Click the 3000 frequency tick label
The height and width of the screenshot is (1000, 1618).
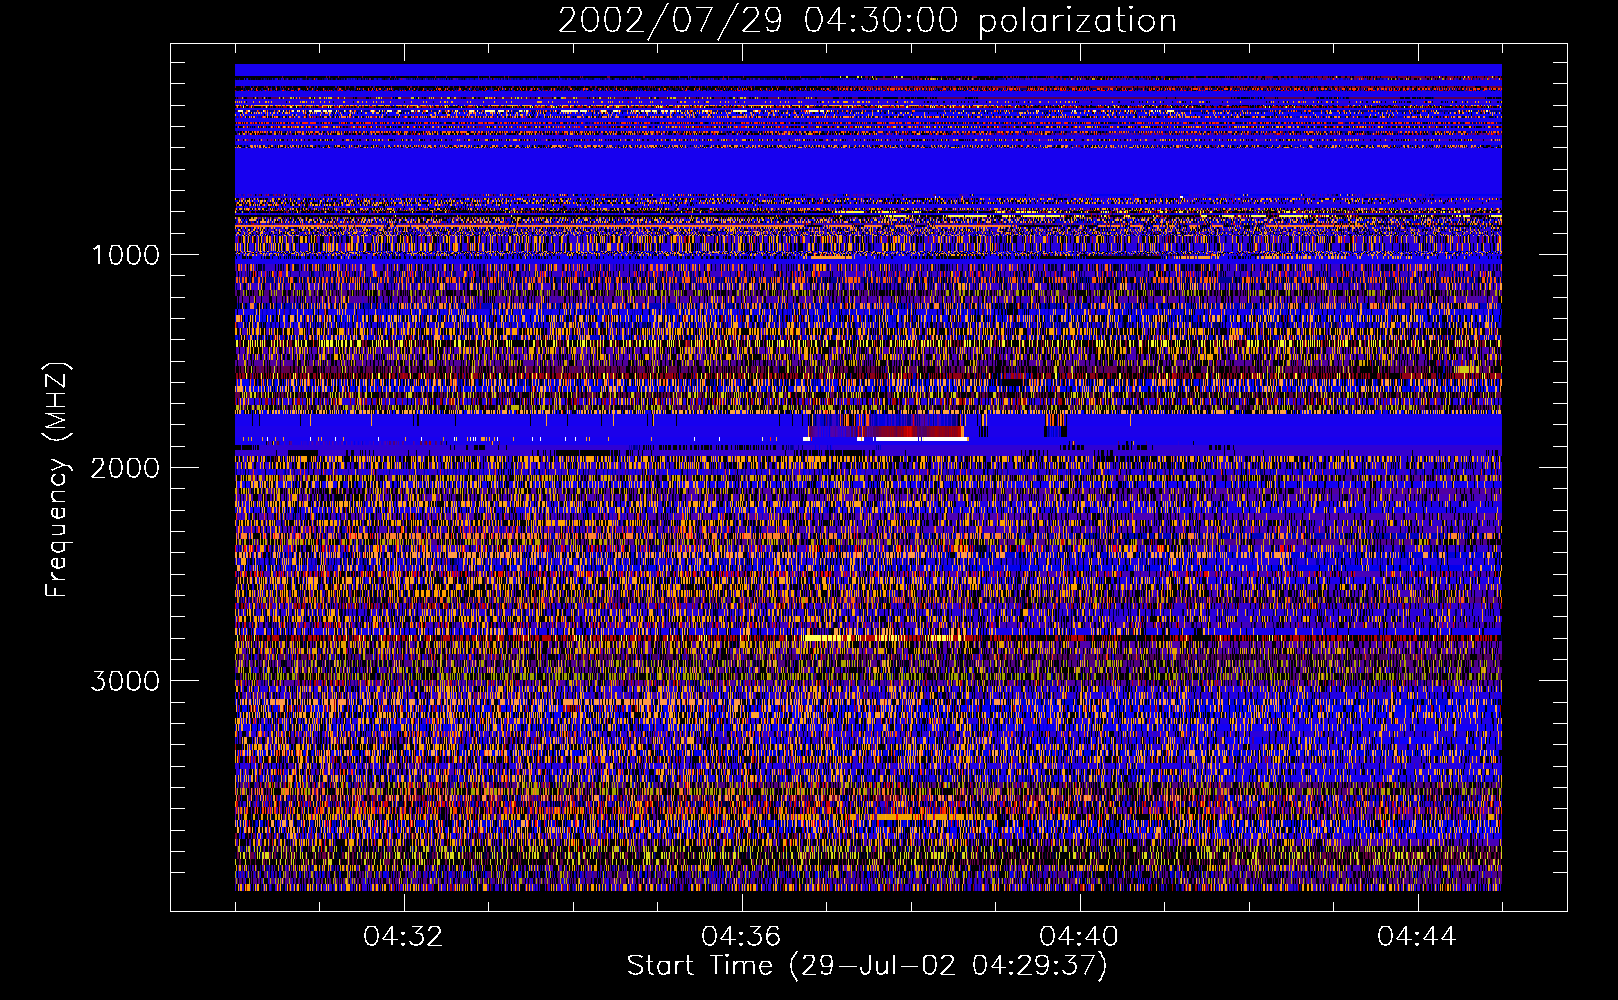(125, 681)
